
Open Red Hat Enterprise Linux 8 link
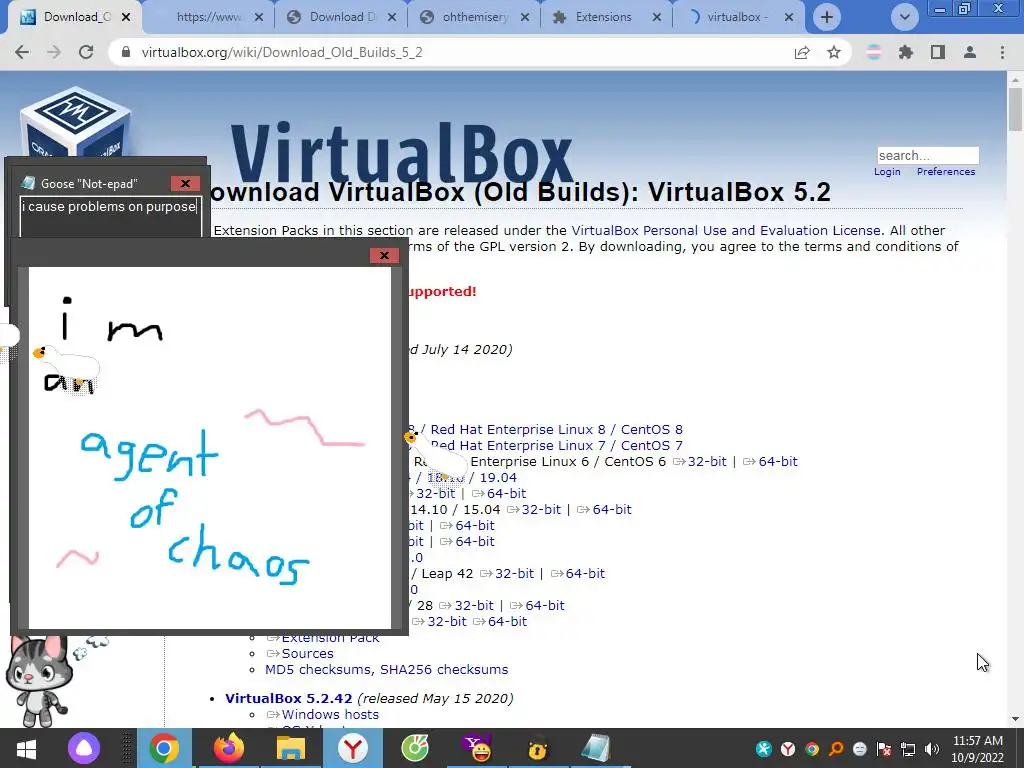pyautogui.click(x=518, y=430)
